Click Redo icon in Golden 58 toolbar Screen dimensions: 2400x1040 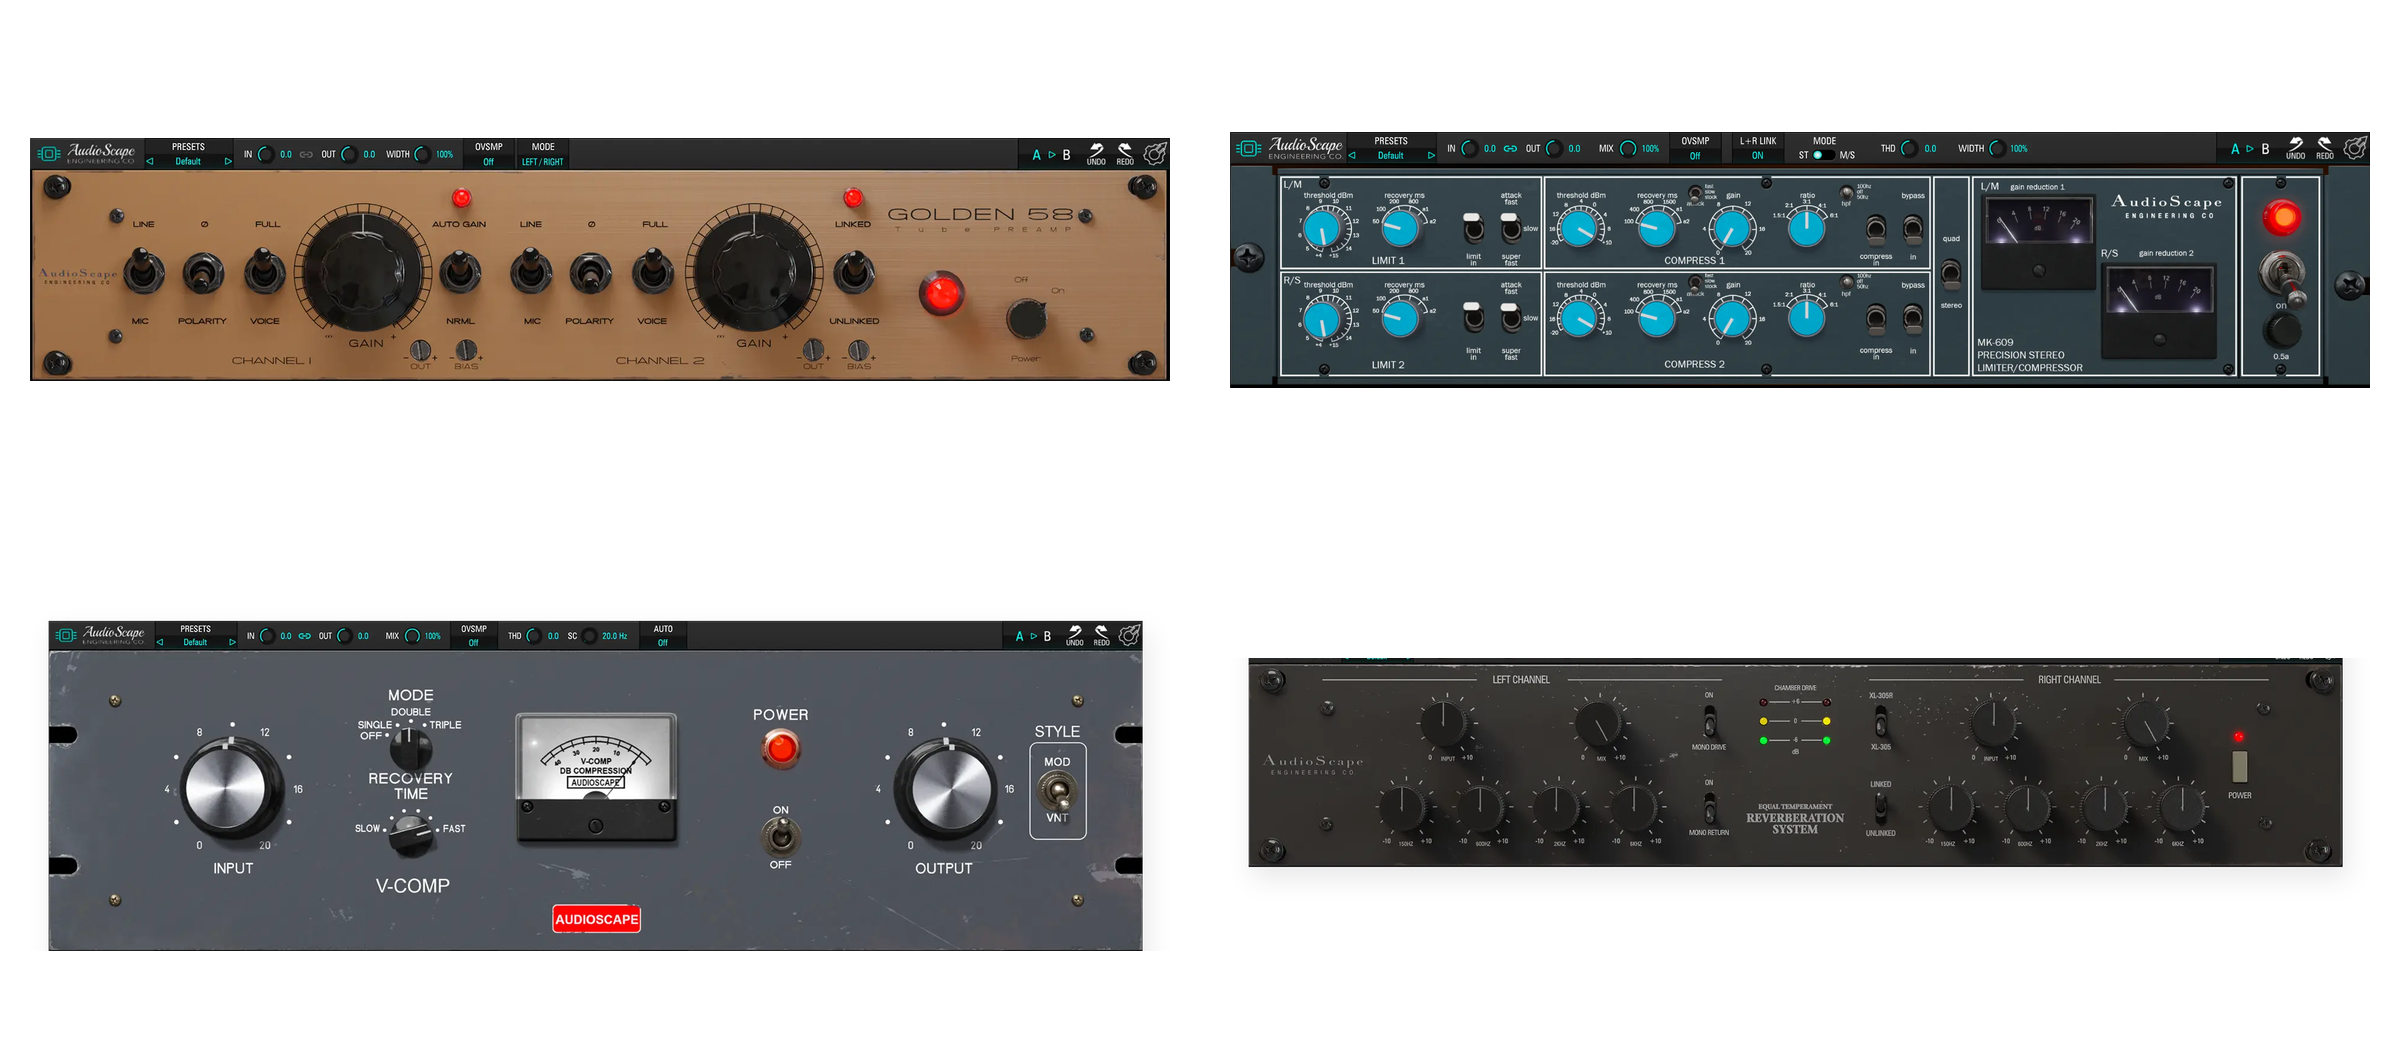pyautogui.click(x=1125, y=153)
